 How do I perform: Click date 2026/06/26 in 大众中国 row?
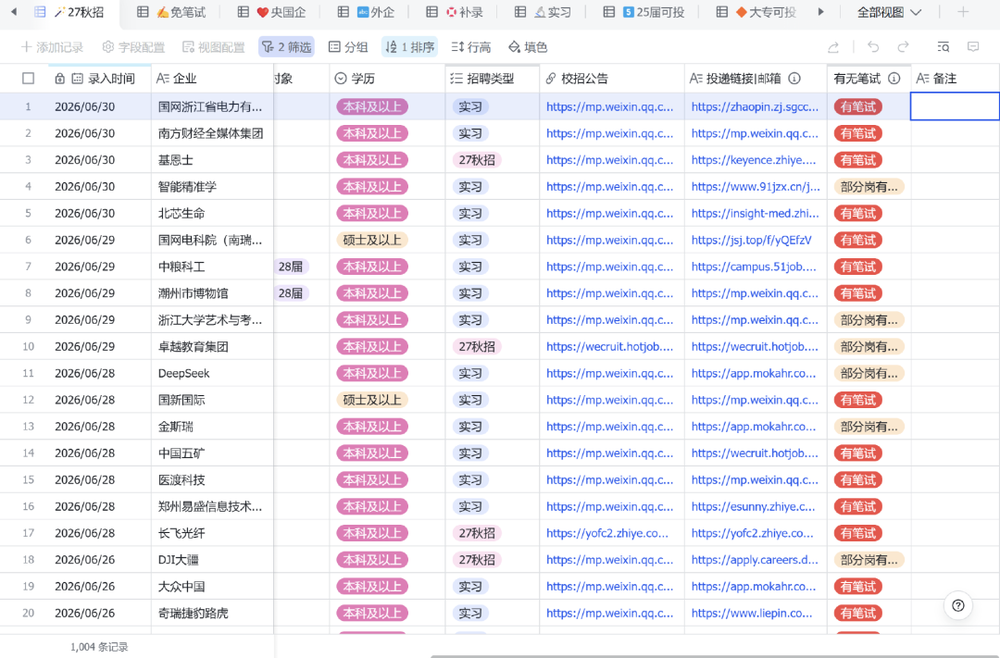pyautogui.click(x=85, y=587)
